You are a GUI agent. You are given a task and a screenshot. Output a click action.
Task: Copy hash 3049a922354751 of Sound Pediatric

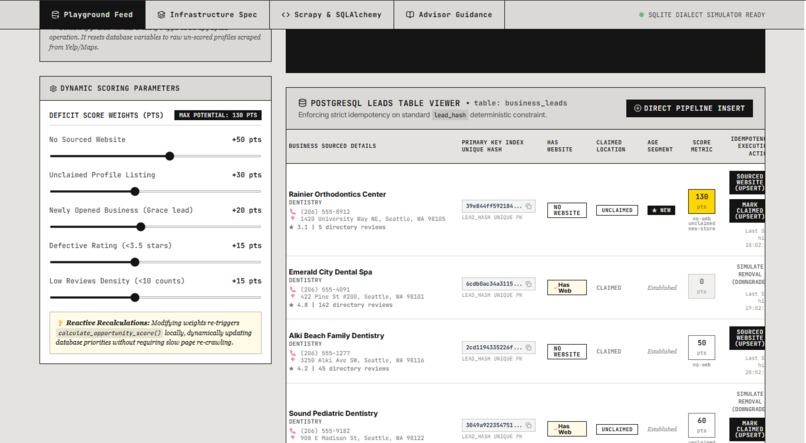pos(528,425)
